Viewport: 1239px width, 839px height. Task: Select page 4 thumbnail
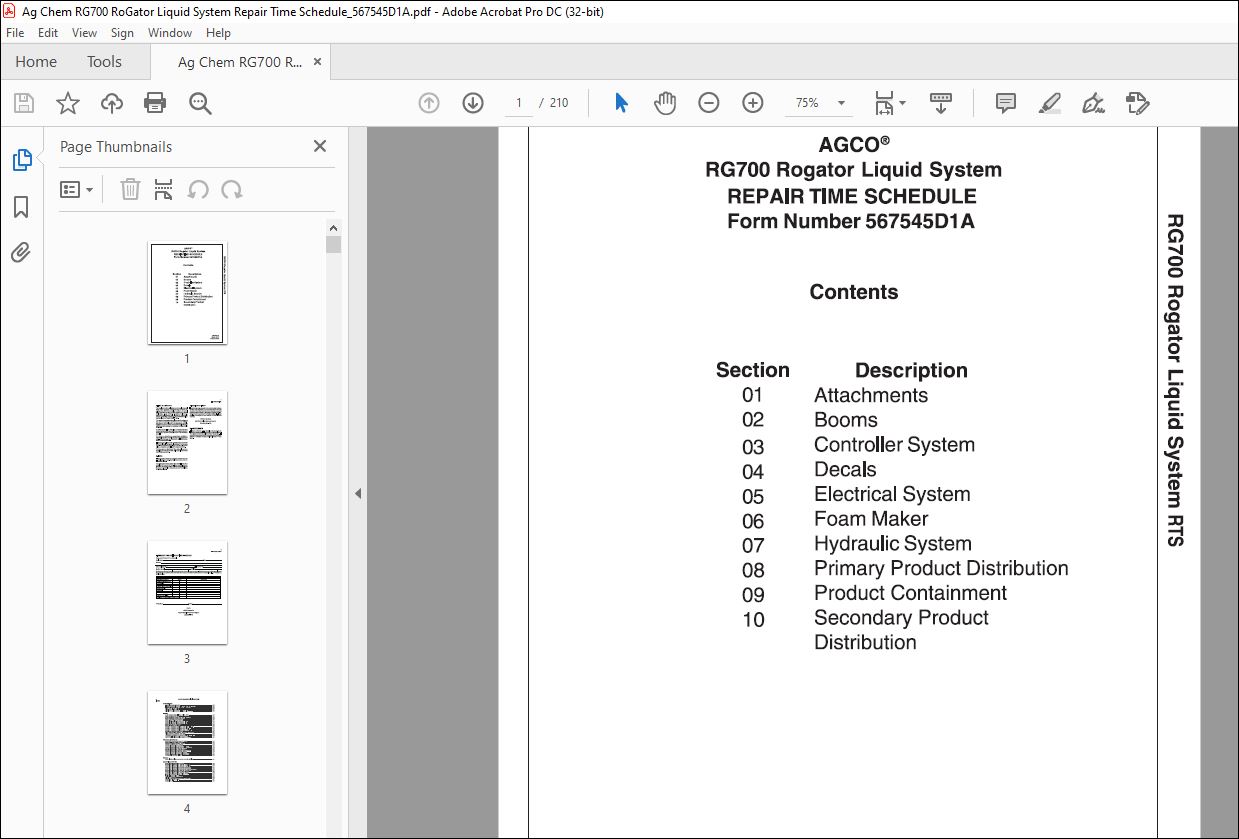tap(187, 743)
